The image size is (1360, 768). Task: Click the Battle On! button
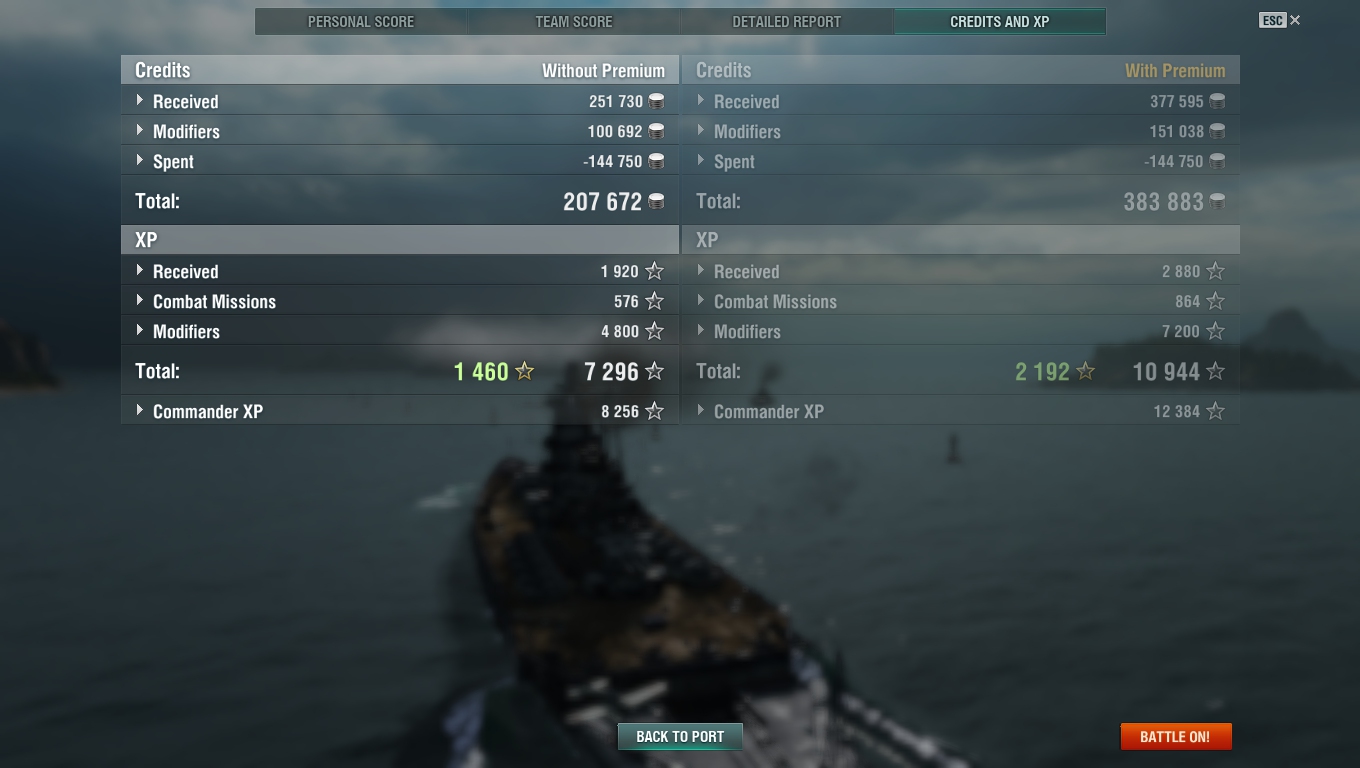(x=1175, y=736)
